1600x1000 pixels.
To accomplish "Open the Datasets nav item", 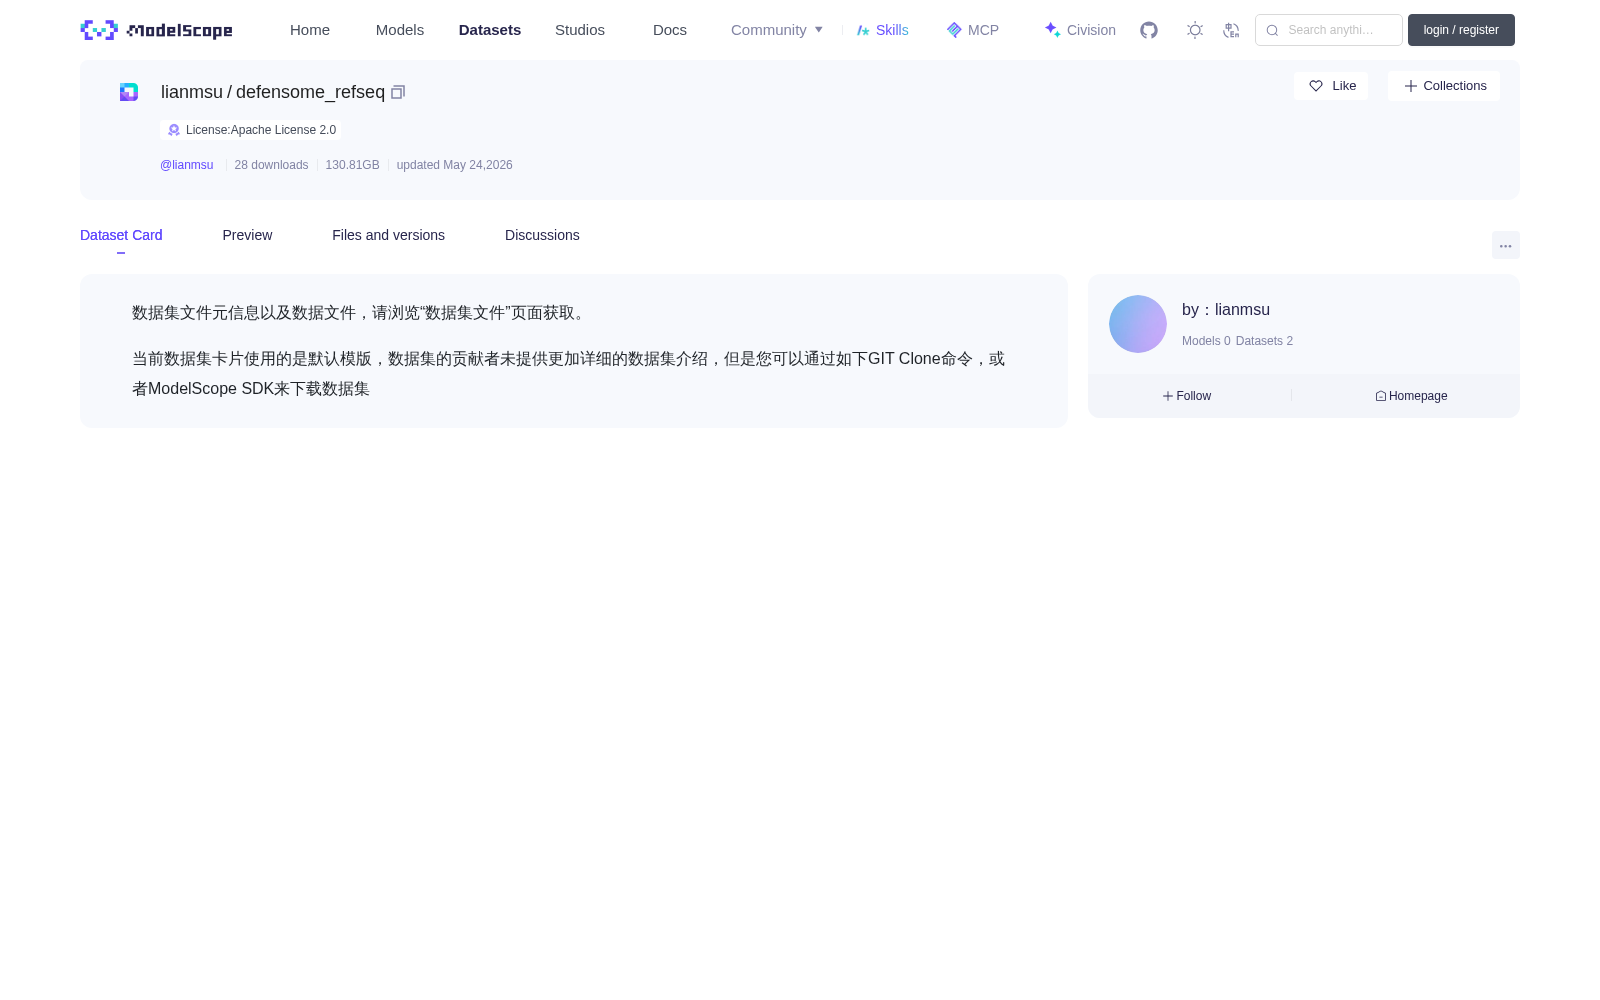I will pyautogui.click(x=490, y=30).
